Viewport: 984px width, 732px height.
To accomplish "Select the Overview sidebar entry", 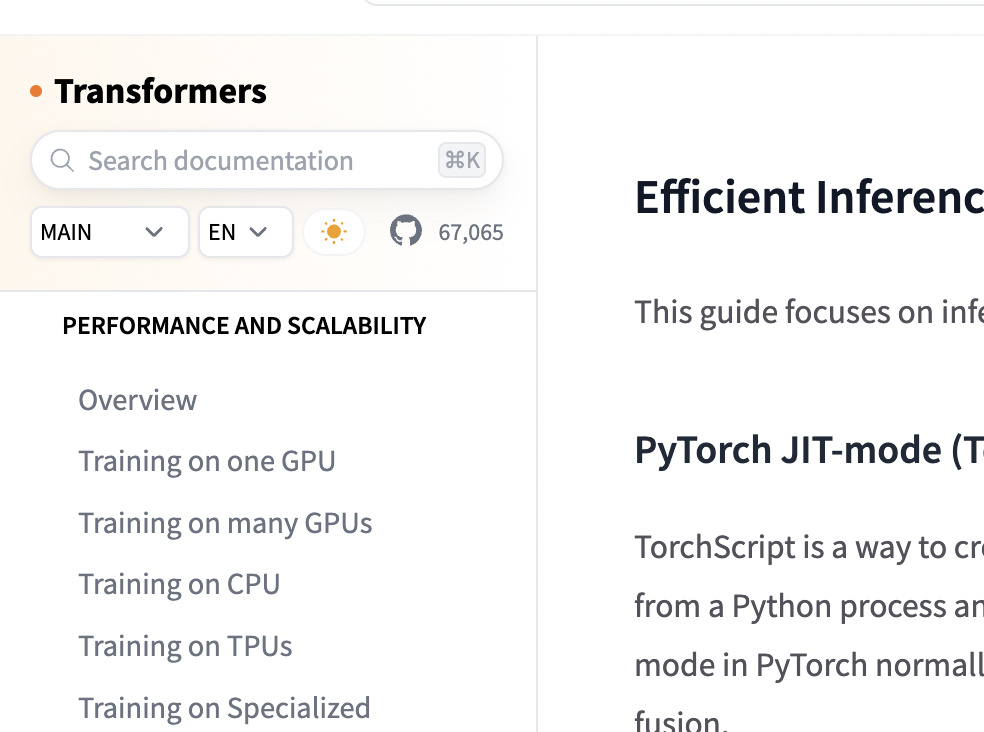I will click(x=137, y=399).
